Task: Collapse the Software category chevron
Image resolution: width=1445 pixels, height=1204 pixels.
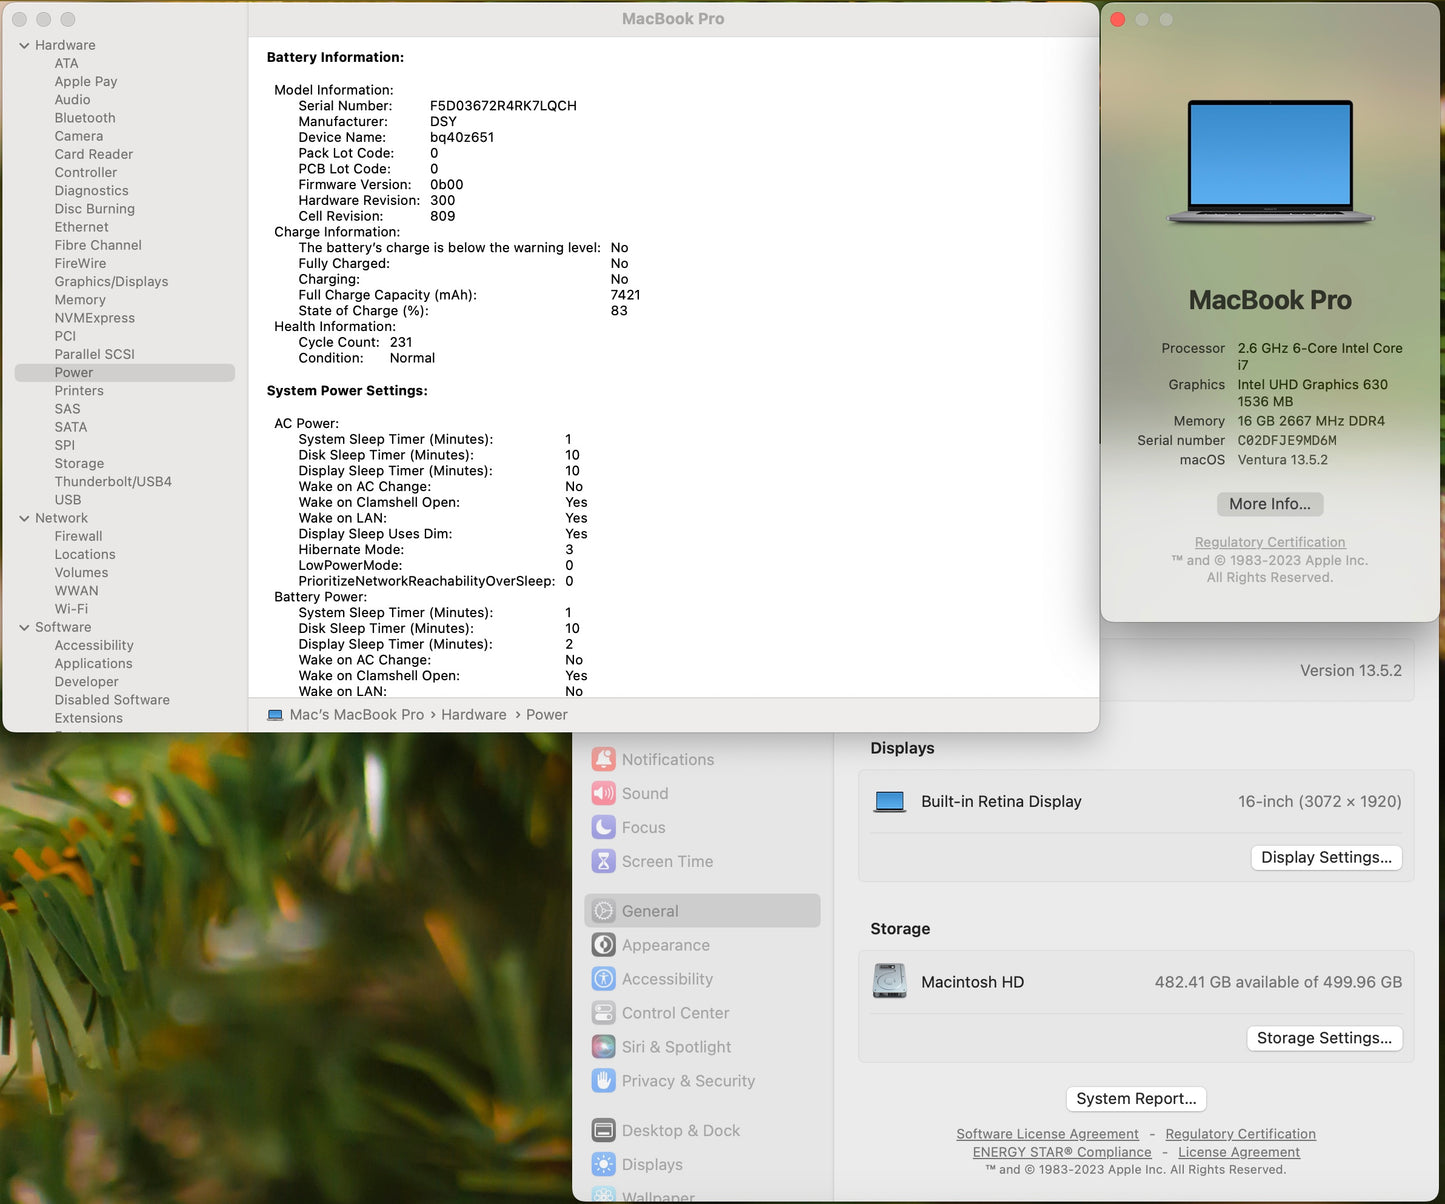Action: [x=24, y=627]
